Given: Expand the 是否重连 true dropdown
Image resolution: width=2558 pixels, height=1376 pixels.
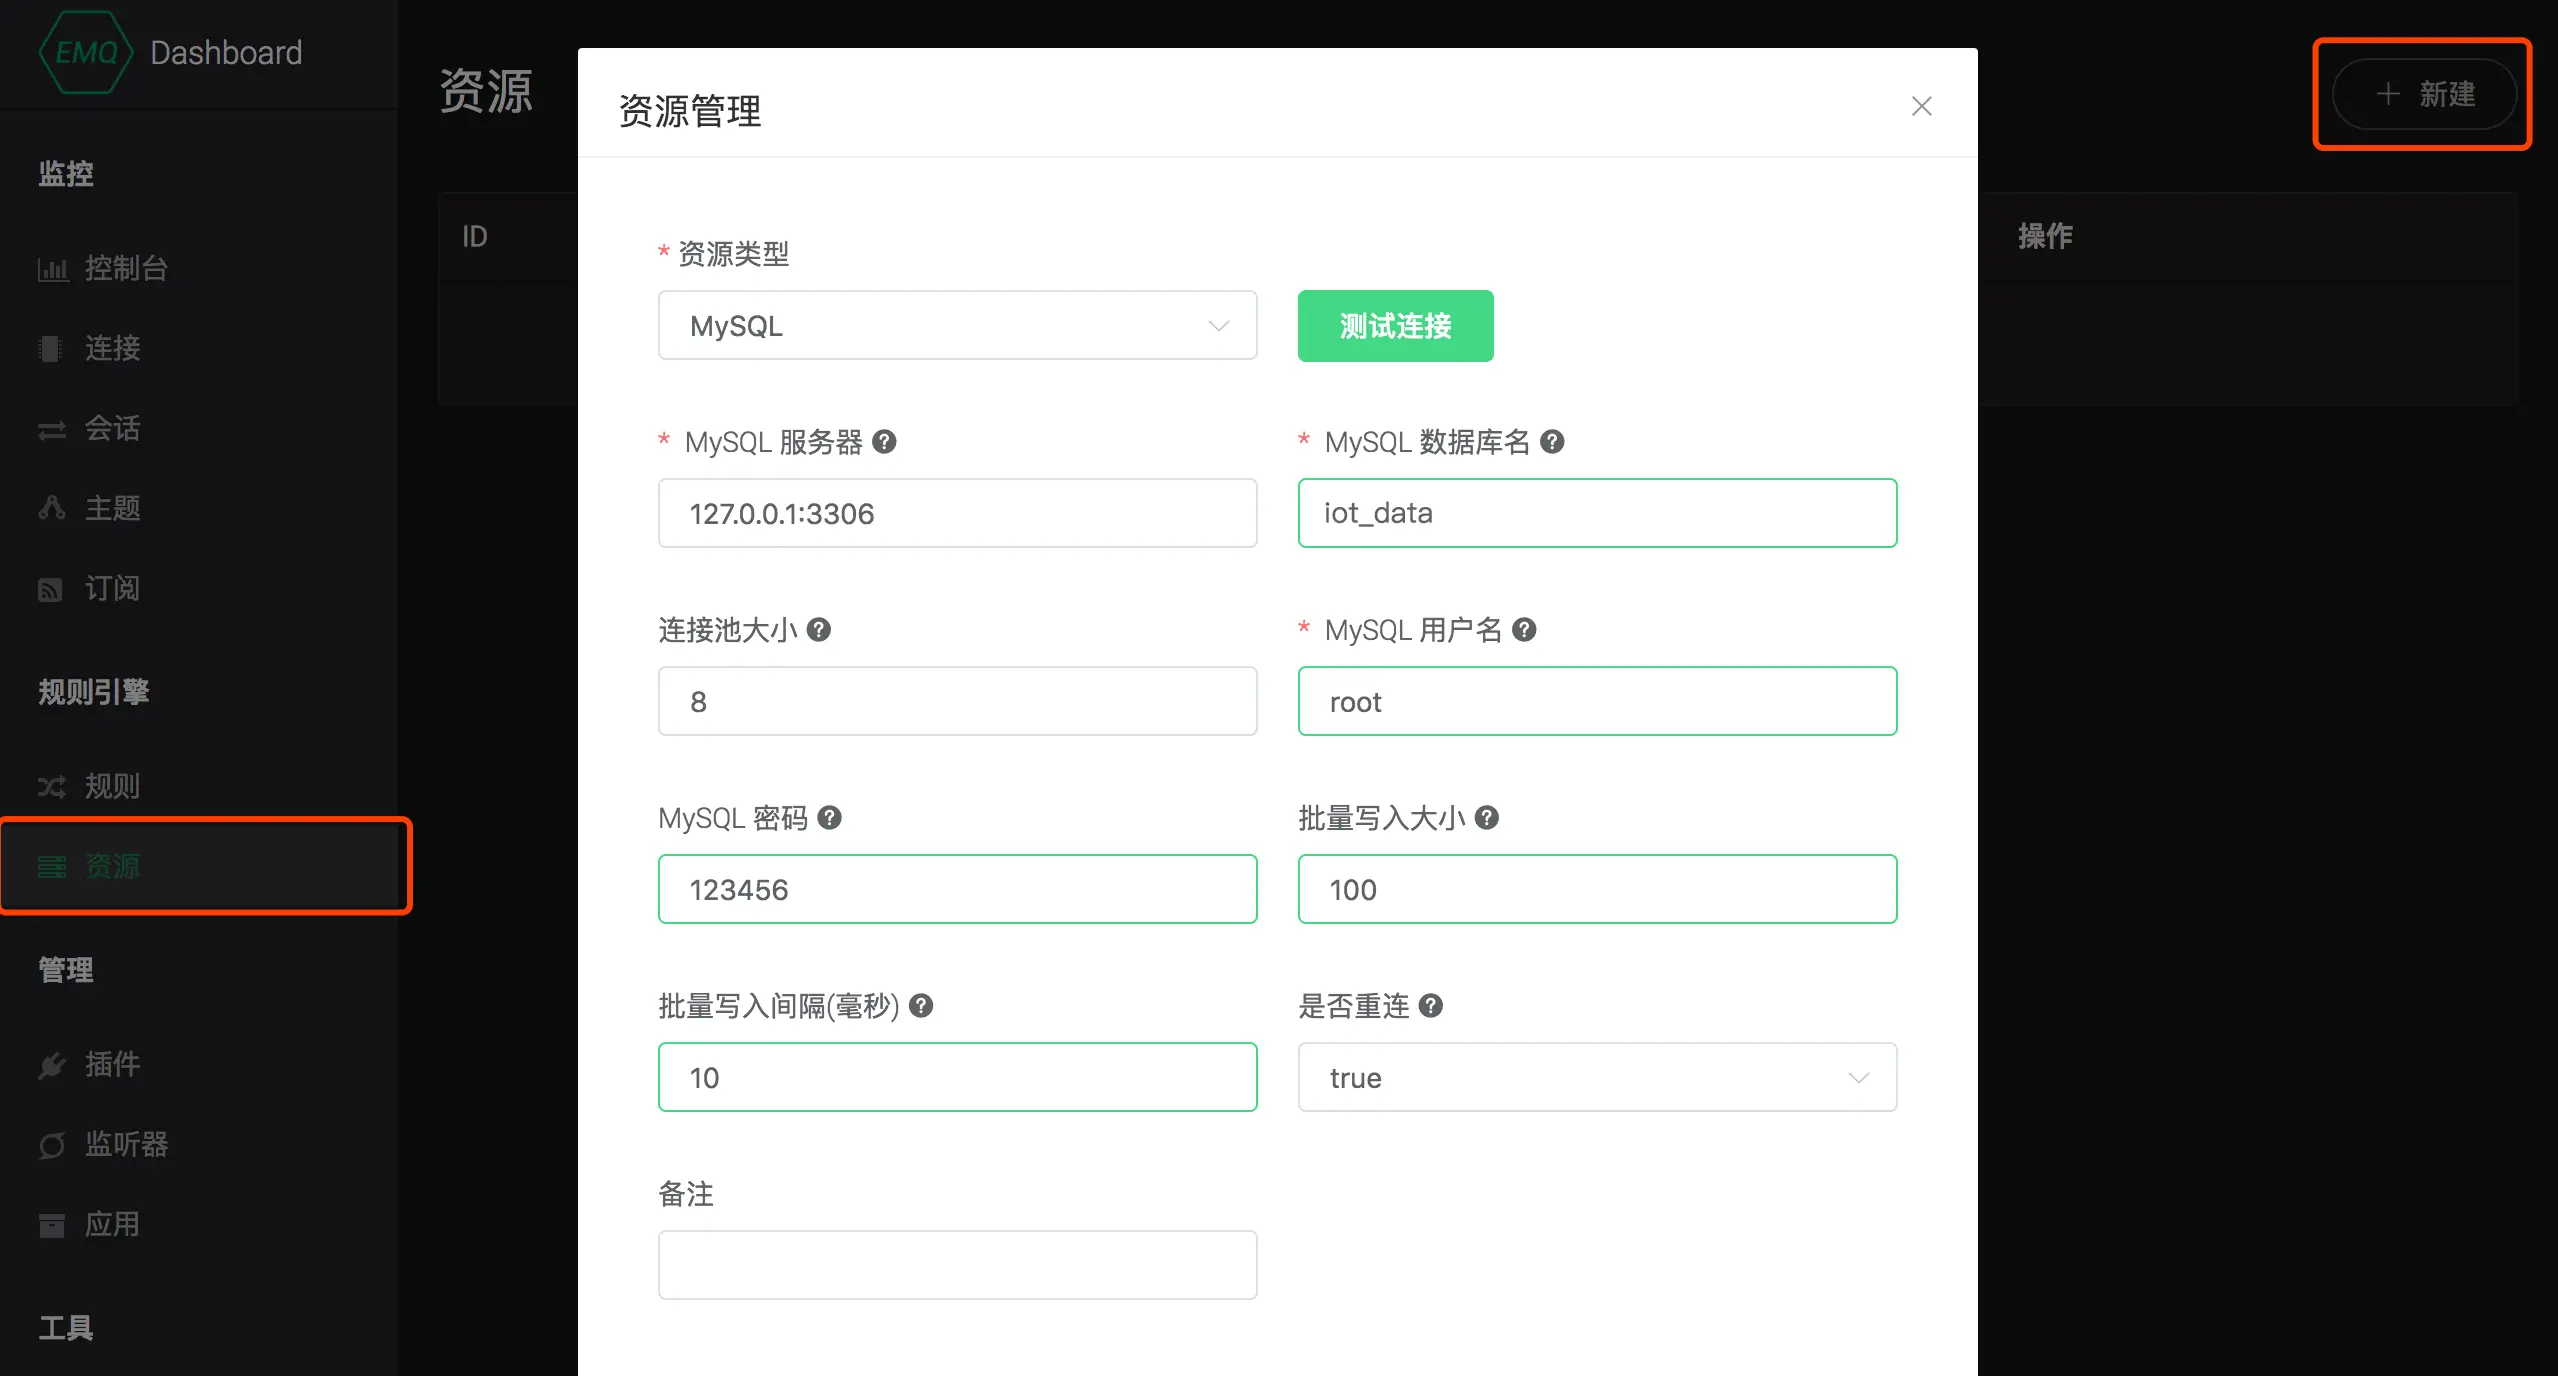Looking at the screenshot, I should pos(1597,1077).
